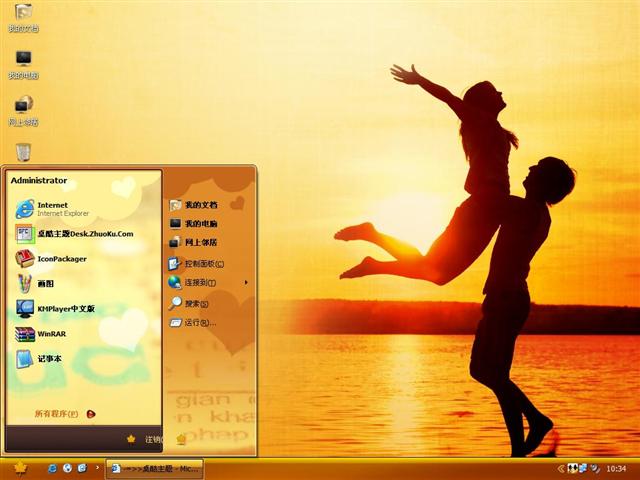Click the maple leaf Start button
The width and height of the screenshot is (640, 480).
coord(20,469)
